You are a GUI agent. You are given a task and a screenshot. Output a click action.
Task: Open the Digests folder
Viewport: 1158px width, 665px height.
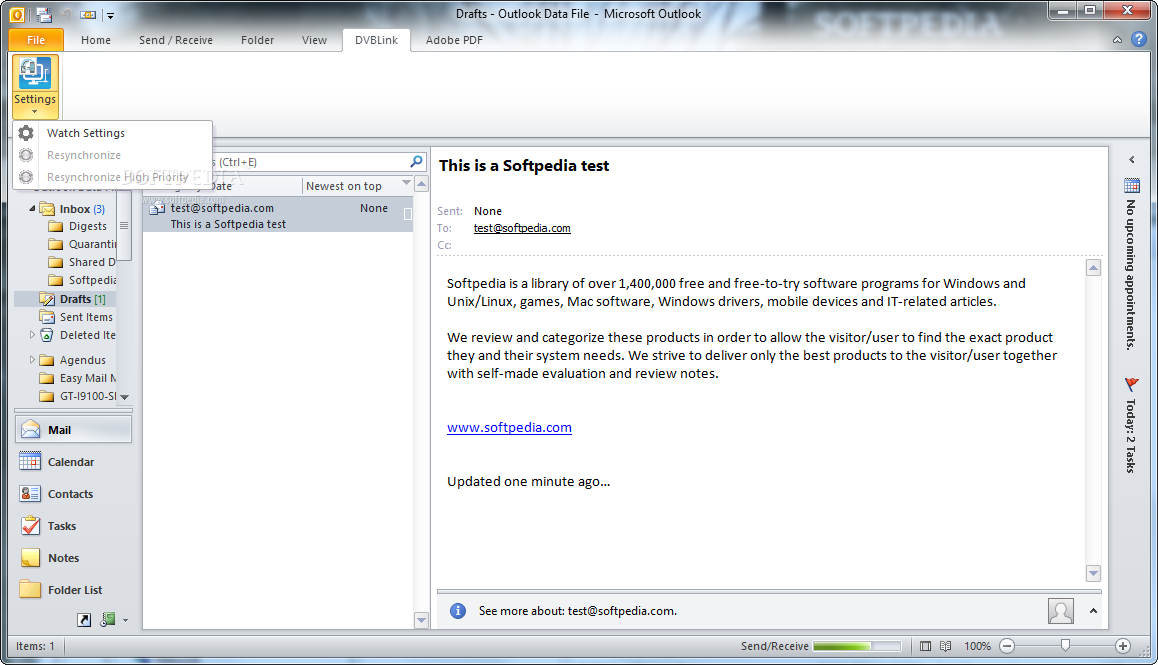click(88, 226)
